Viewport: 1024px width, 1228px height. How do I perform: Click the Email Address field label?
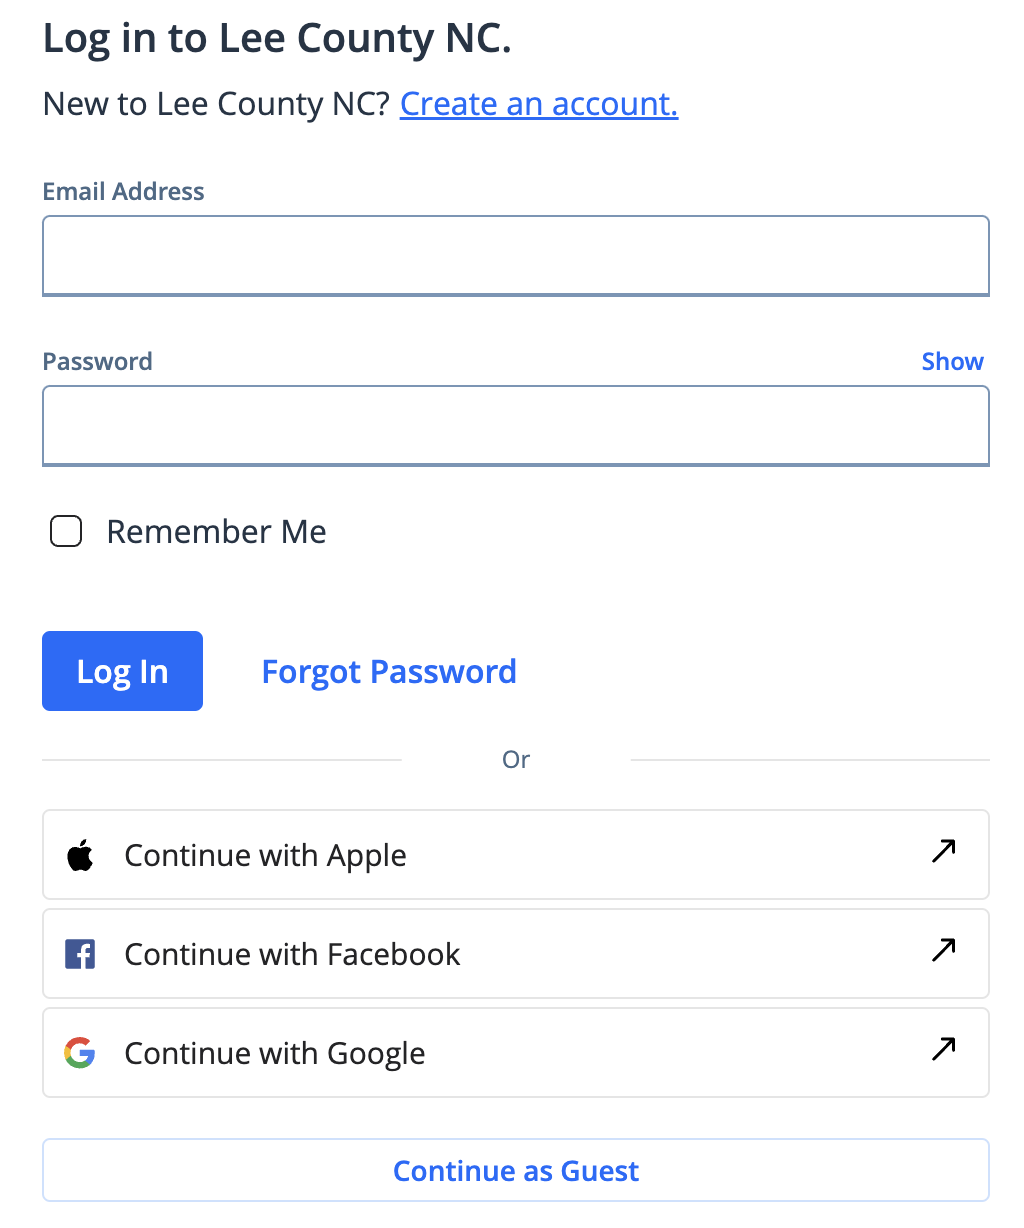123,192
